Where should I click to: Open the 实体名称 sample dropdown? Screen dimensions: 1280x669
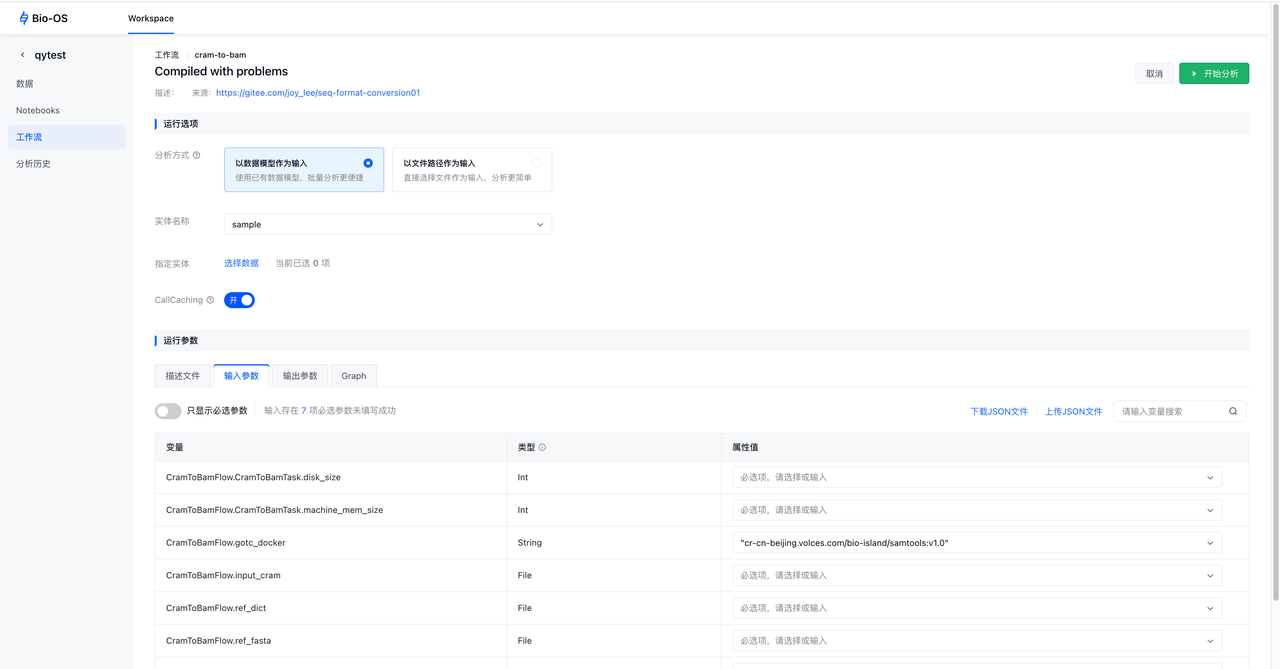388,225
